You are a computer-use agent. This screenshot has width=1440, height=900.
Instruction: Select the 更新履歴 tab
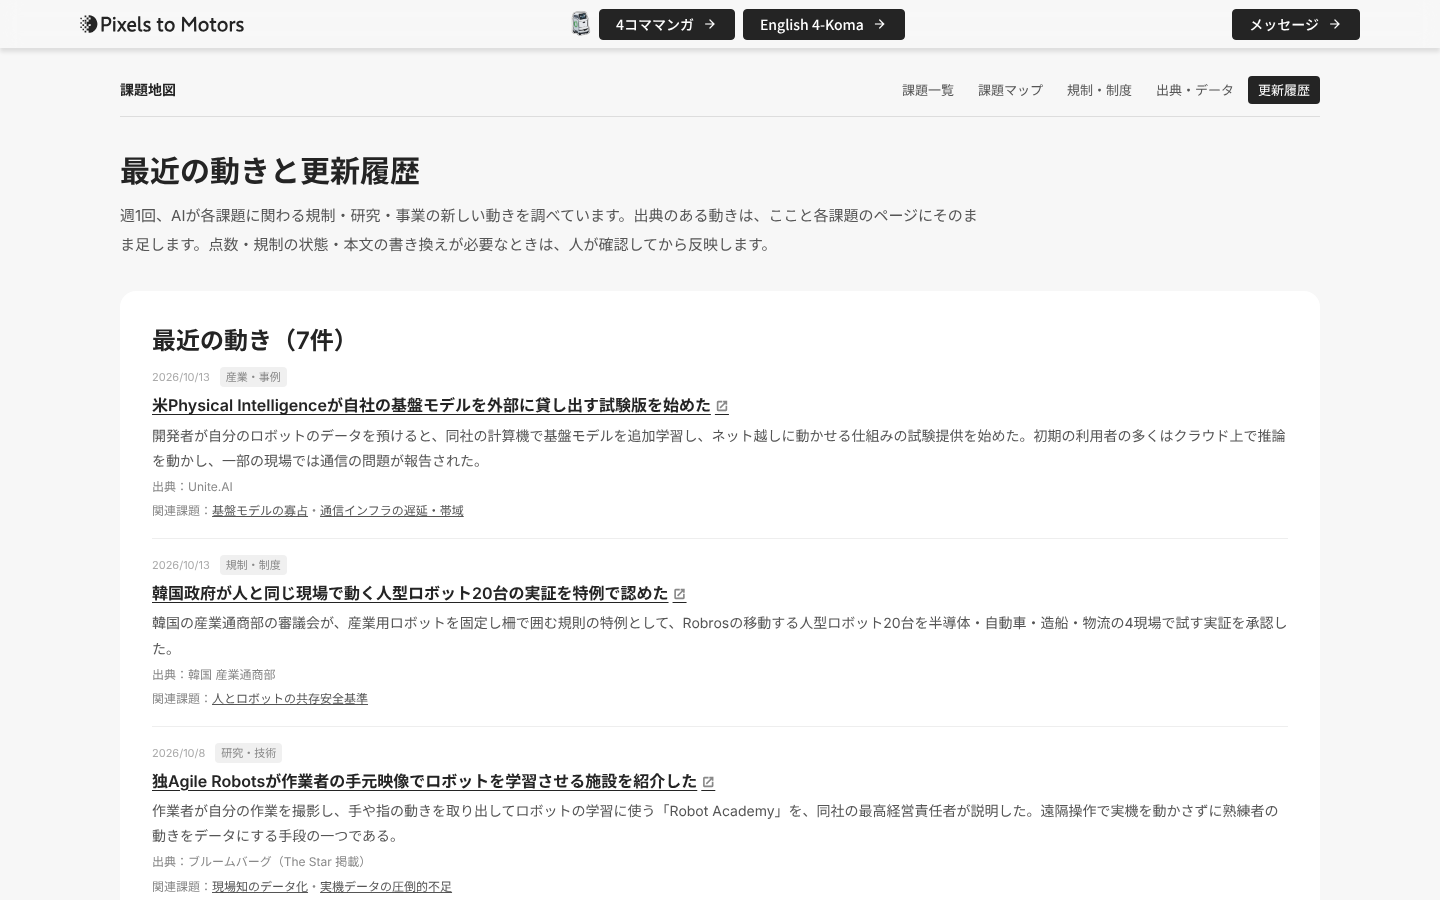(x=1284, y=90)
